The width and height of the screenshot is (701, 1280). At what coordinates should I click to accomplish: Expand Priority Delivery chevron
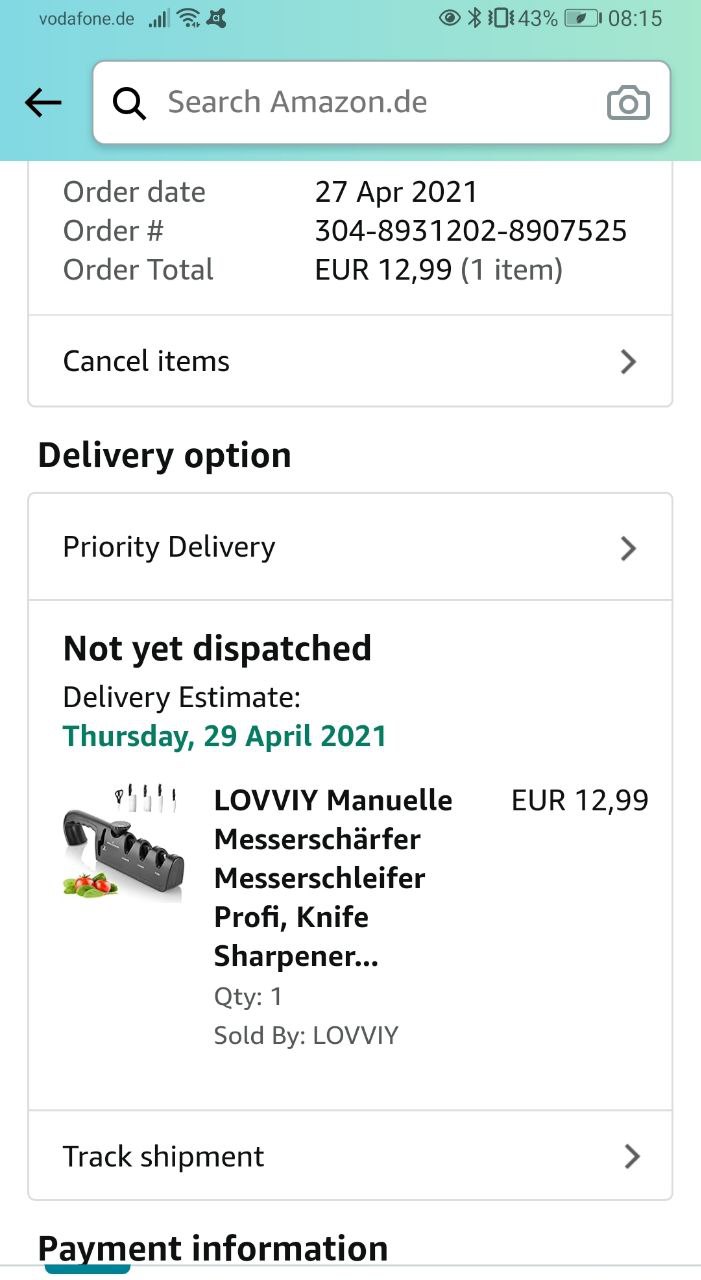(628, 548)
